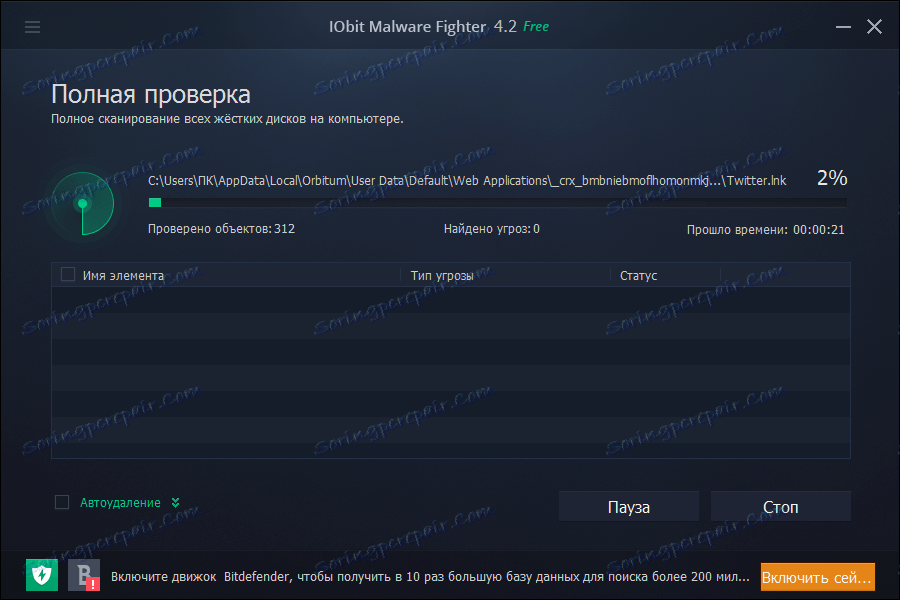Click Проверено объектов: 312 counter

(x=221, y=229)
